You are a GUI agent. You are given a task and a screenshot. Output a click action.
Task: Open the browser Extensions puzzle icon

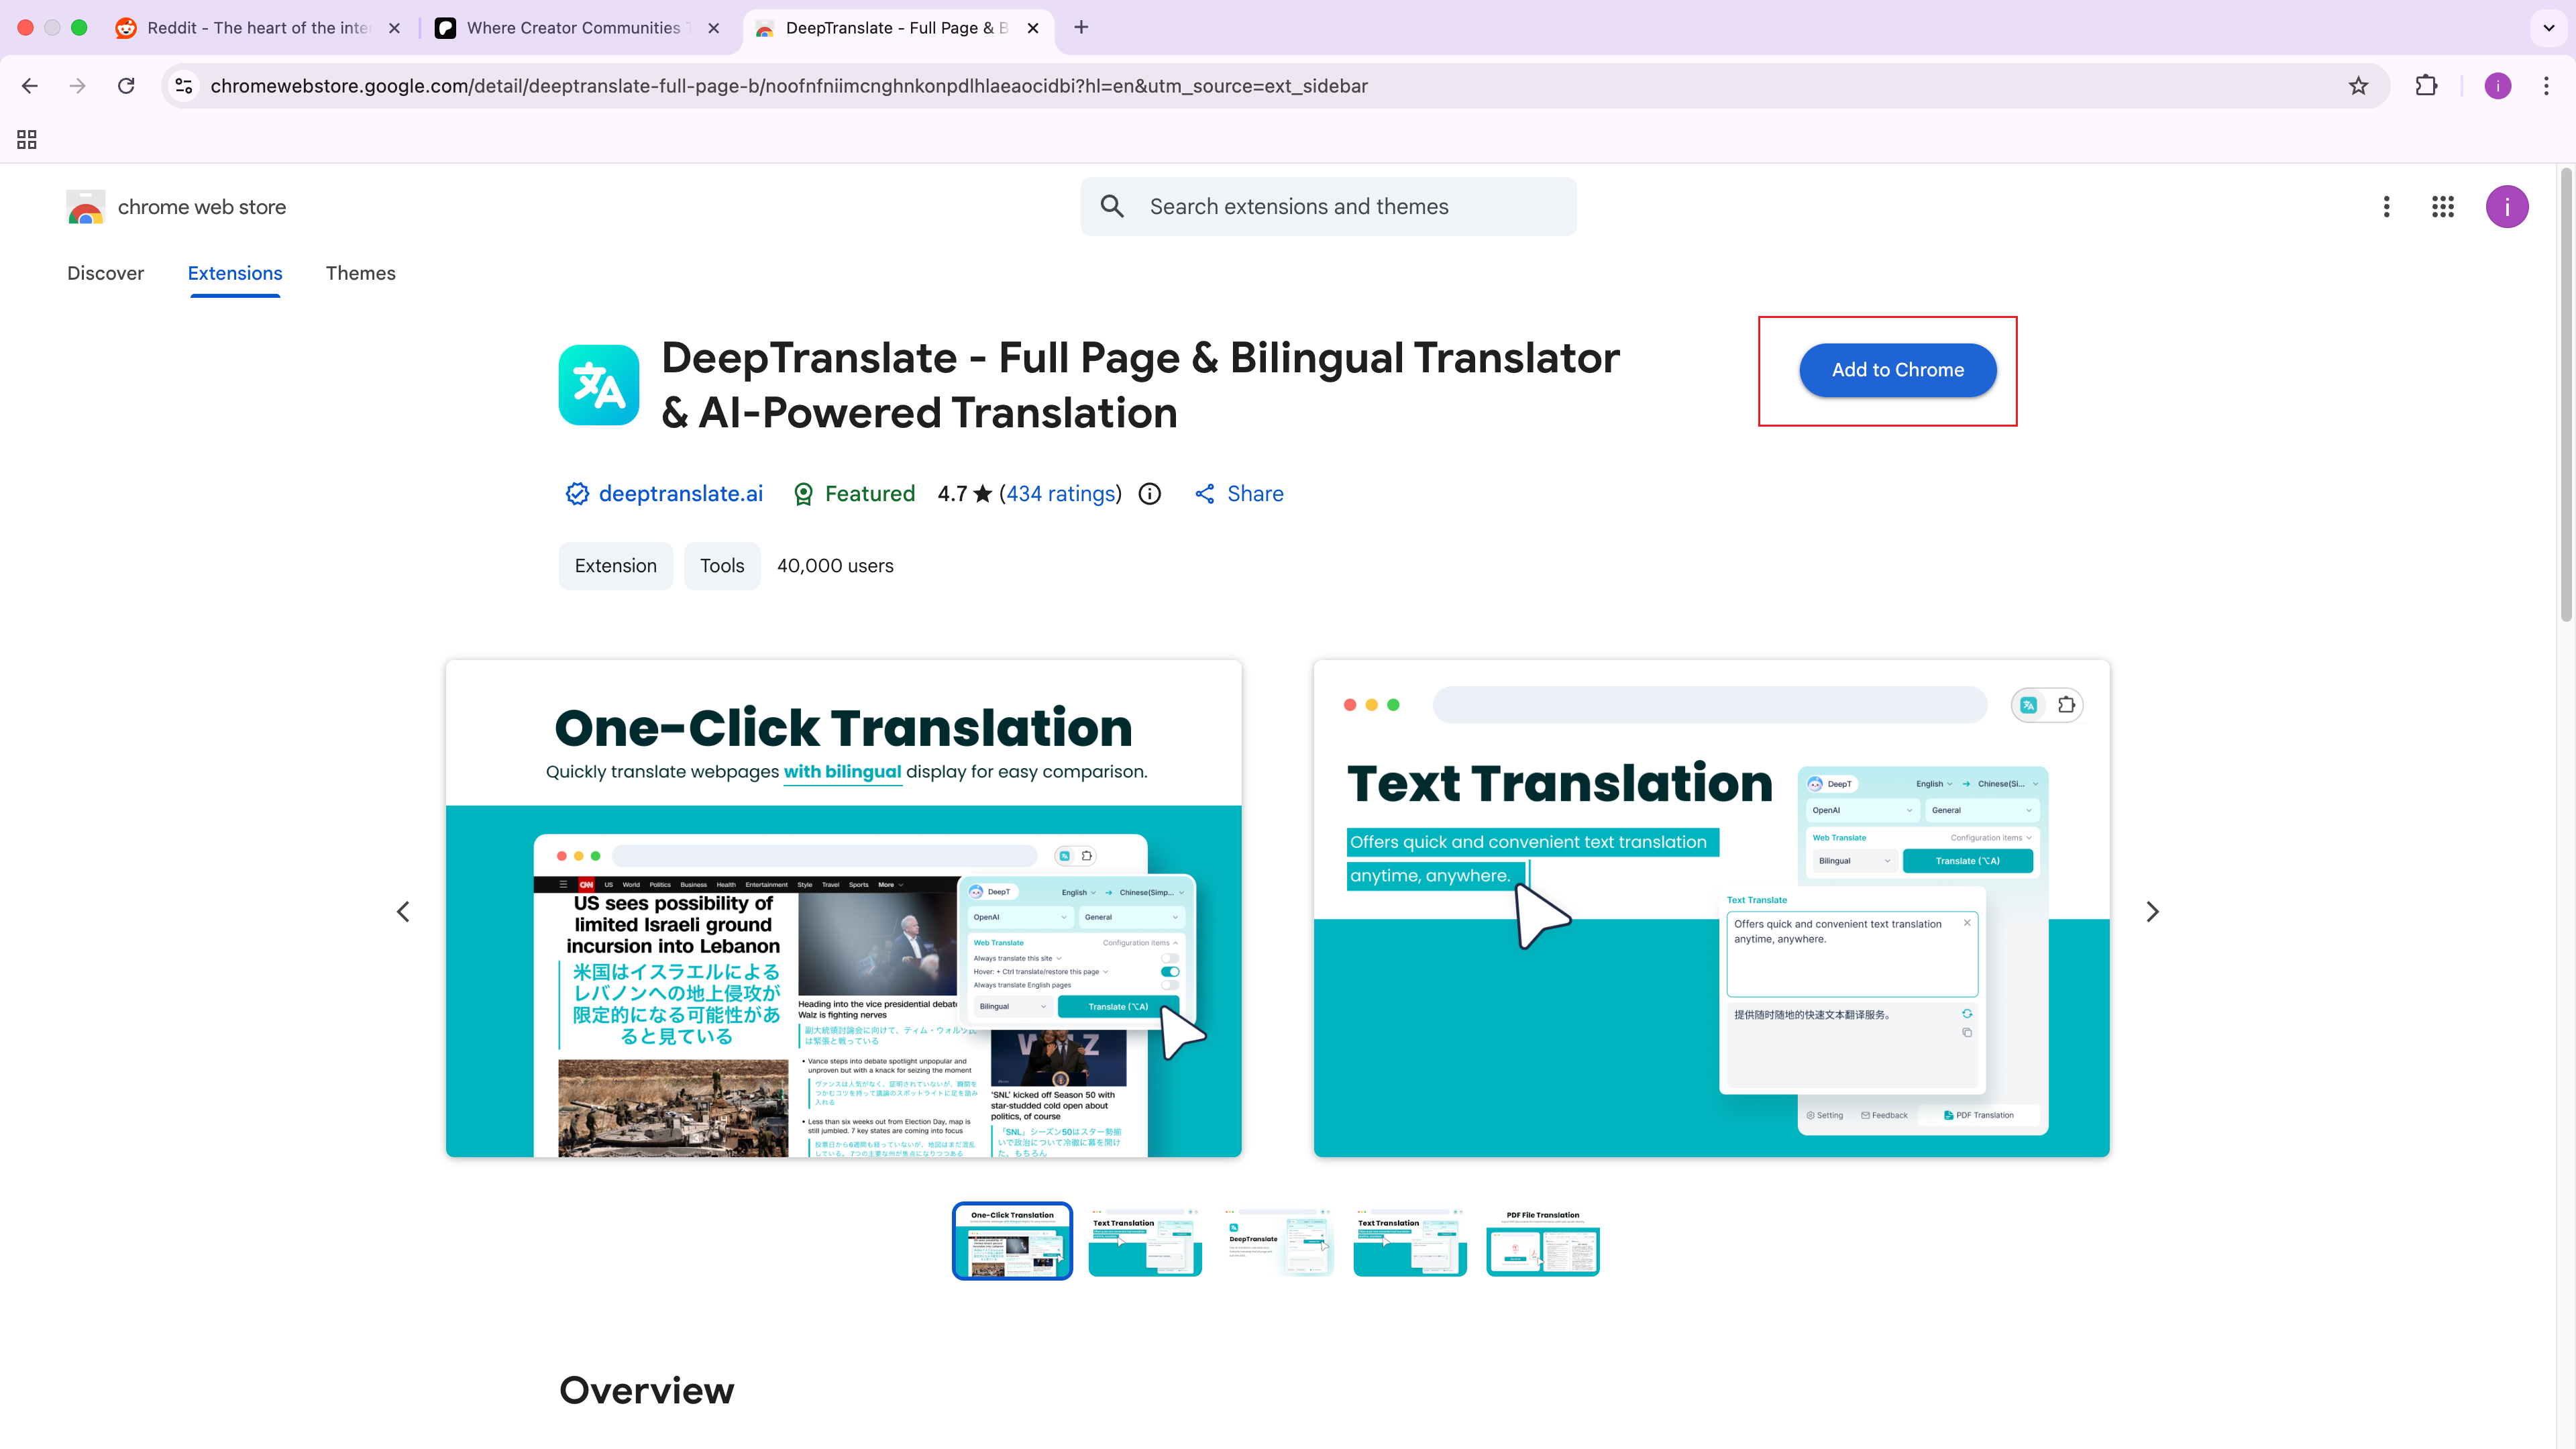point(2426,86)
